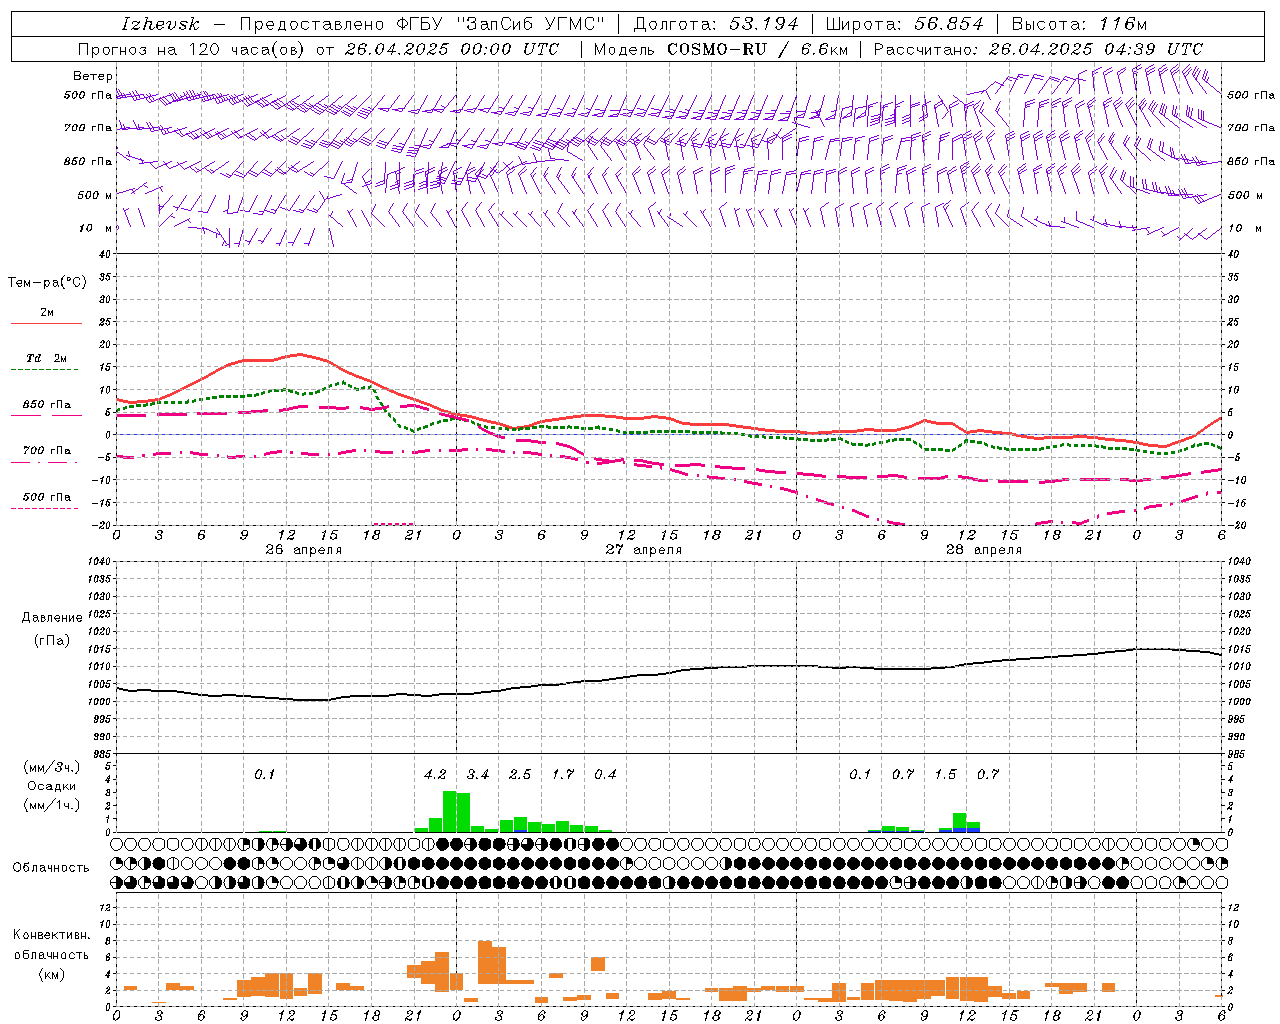Click the solid red legend line under "2м"
The height and width of the screenshot is (1024, 1280).
46,324
